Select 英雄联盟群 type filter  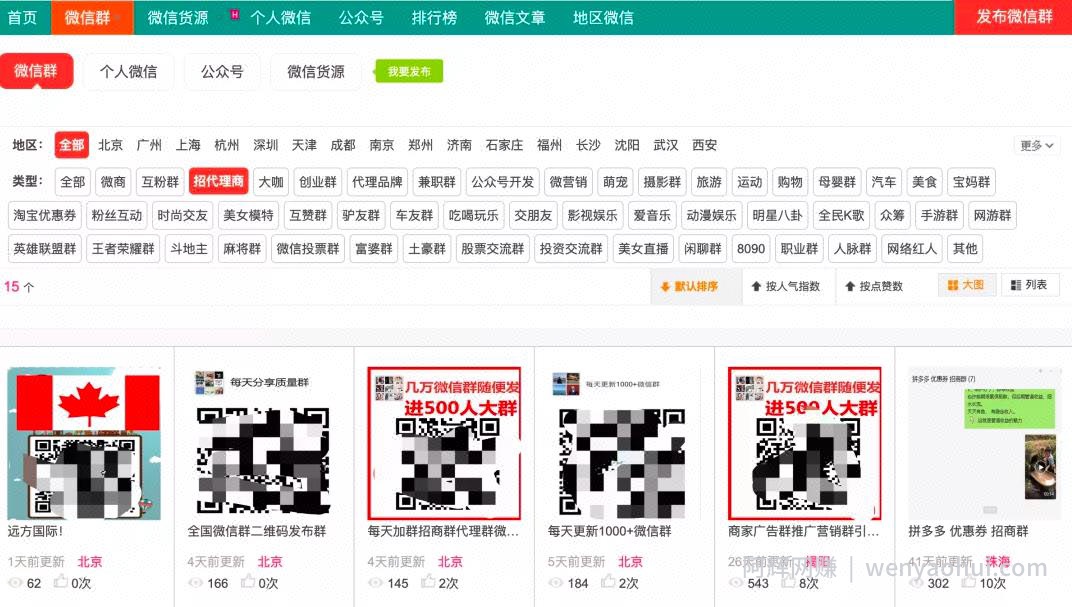[x=45, y=249]
